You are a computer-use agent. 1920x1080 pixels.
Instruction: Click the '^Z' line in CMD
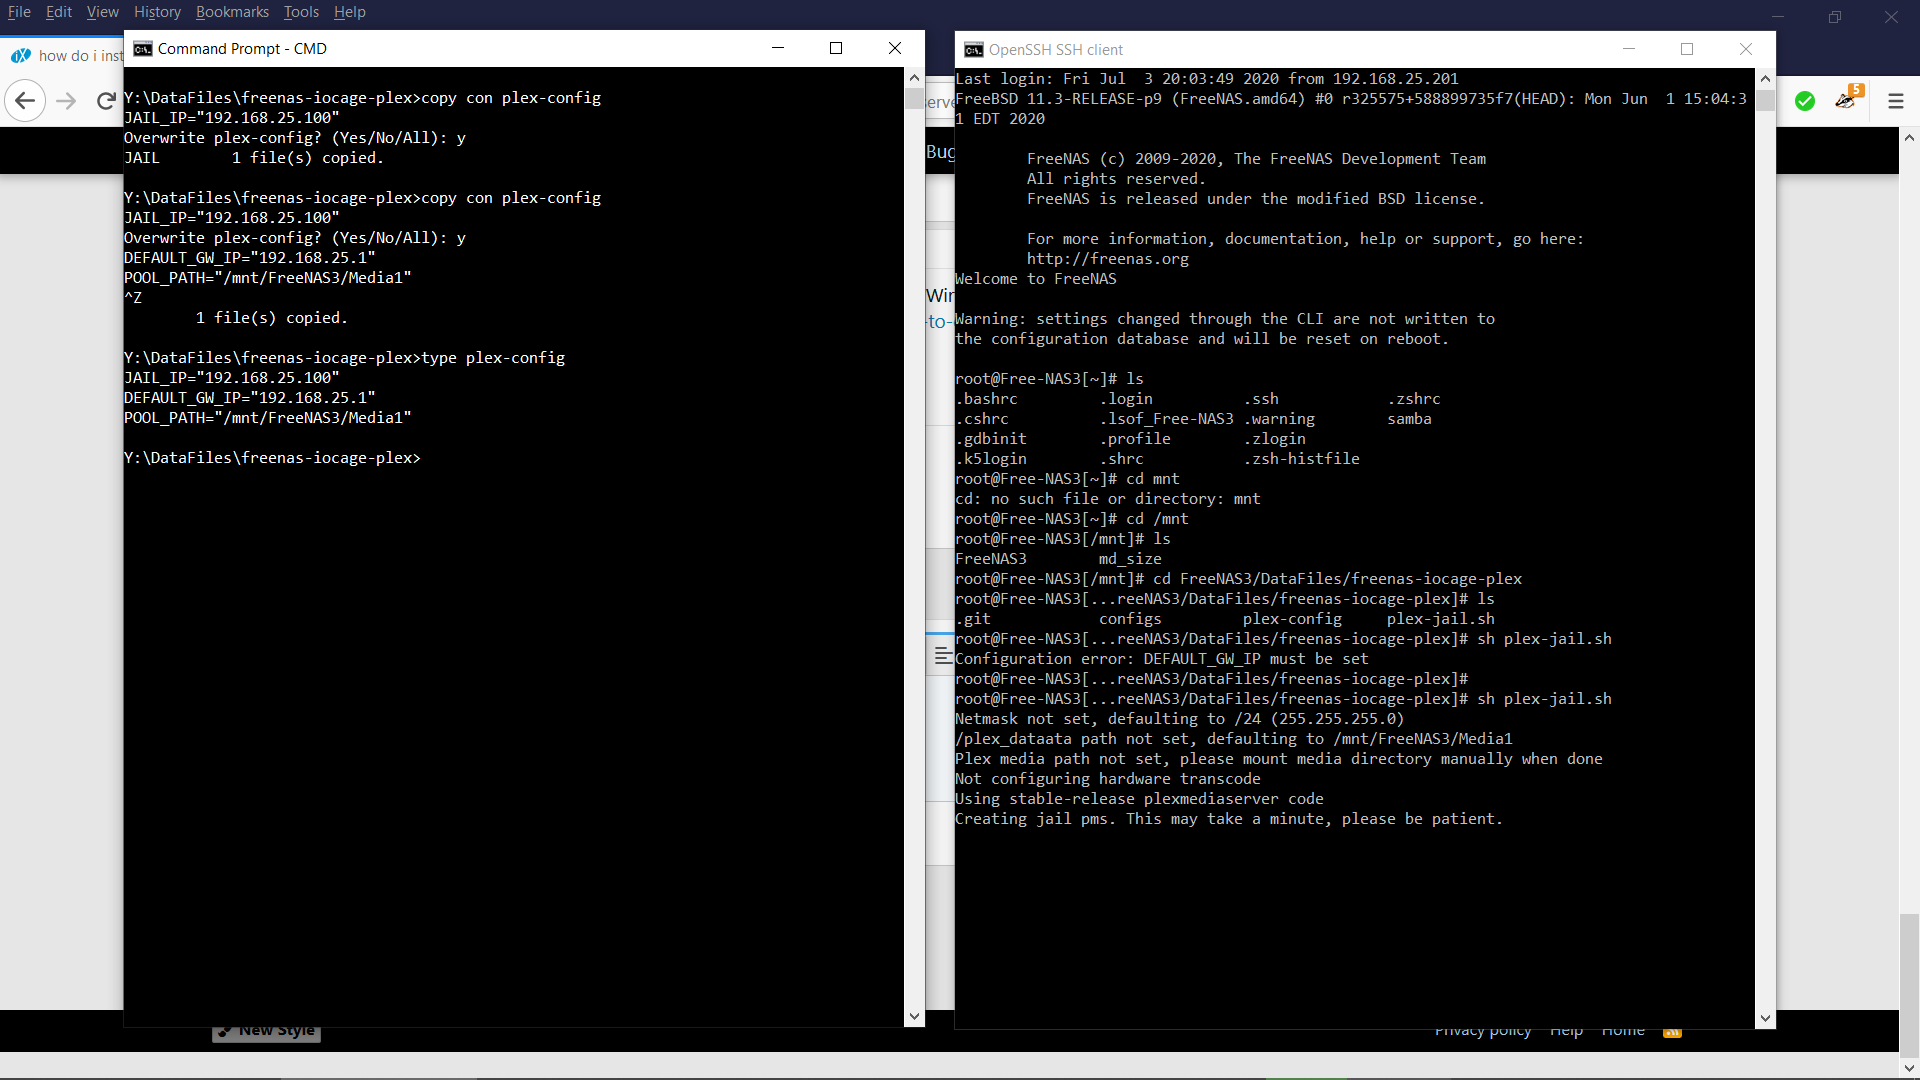(x=133, y=298)
